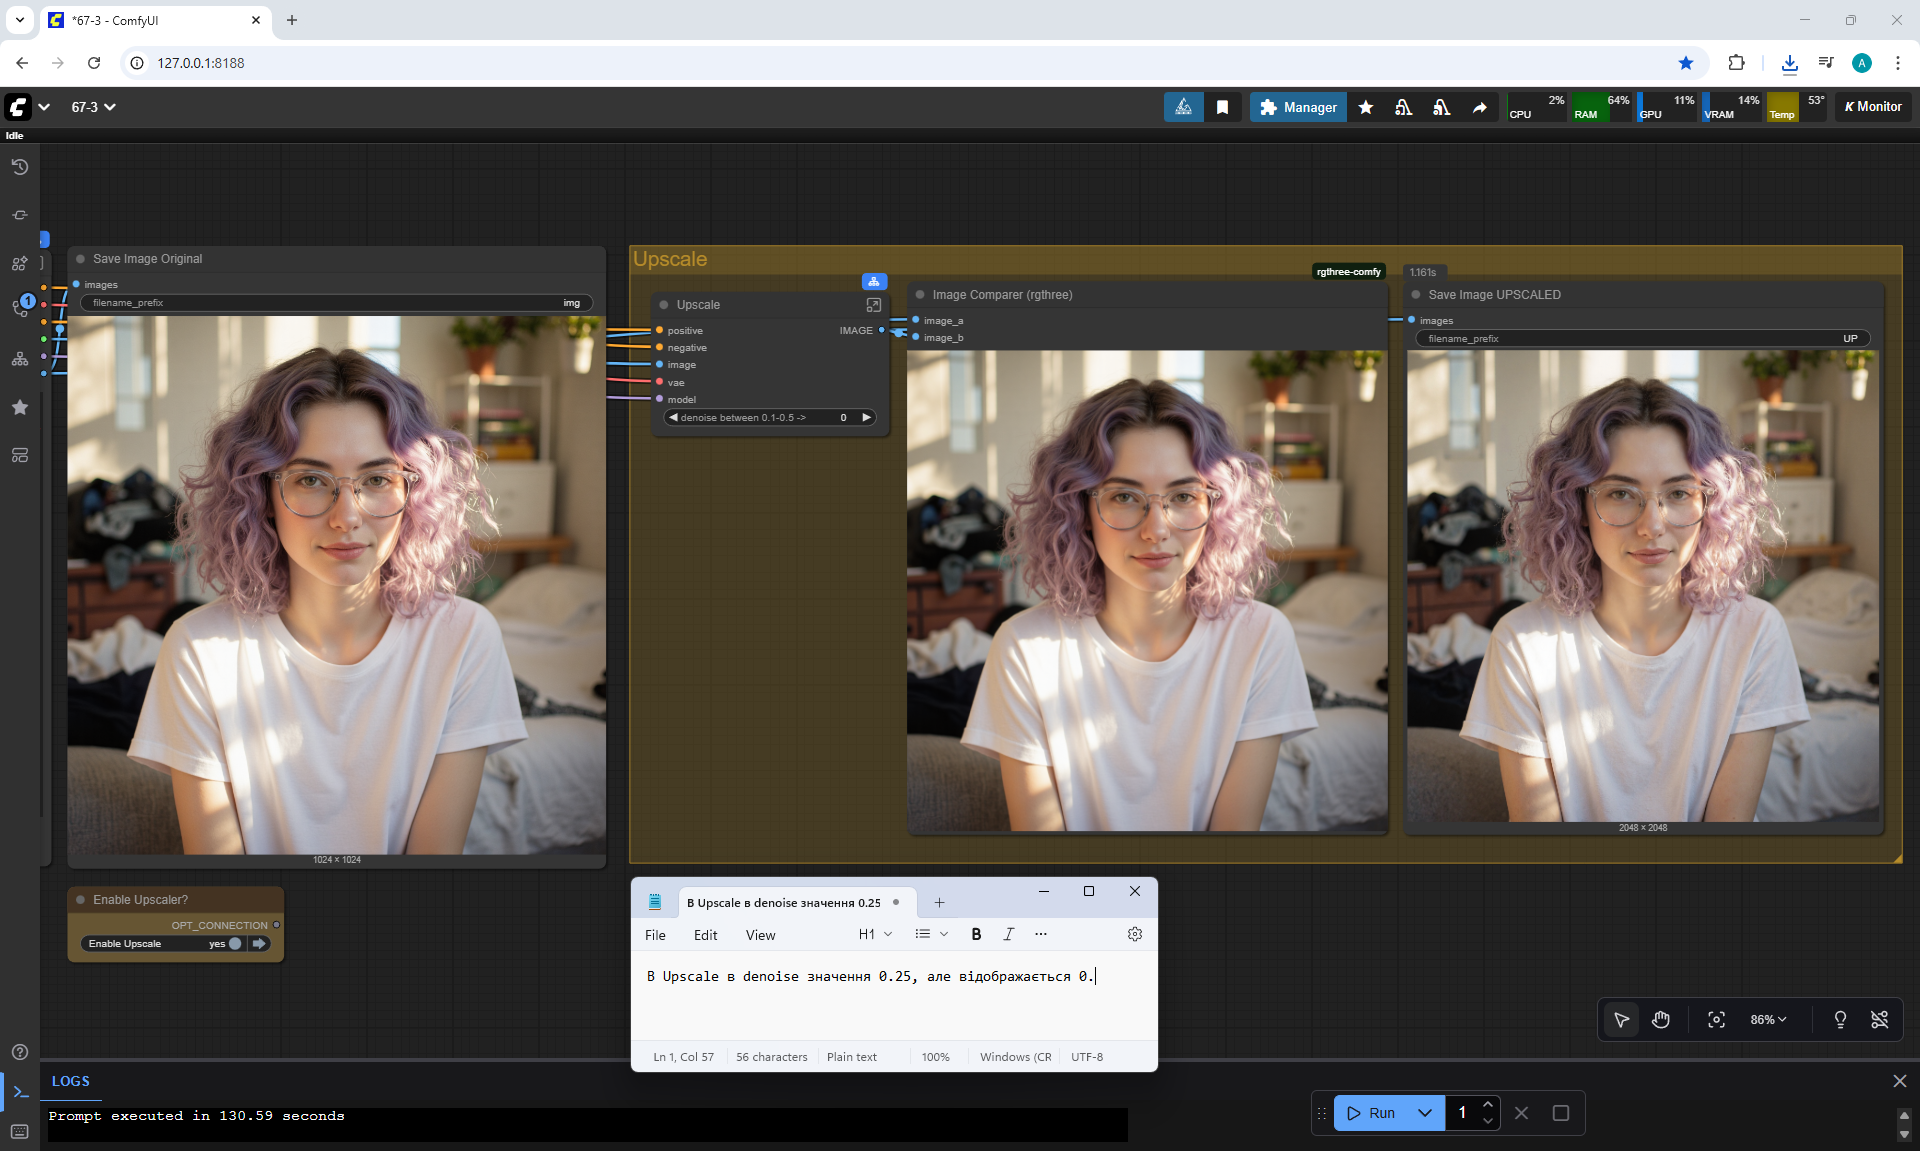This screenshot has height=1151, width=1920.
Task: Toggle the Enable Upscale yes switch
Action: [235, 943]
